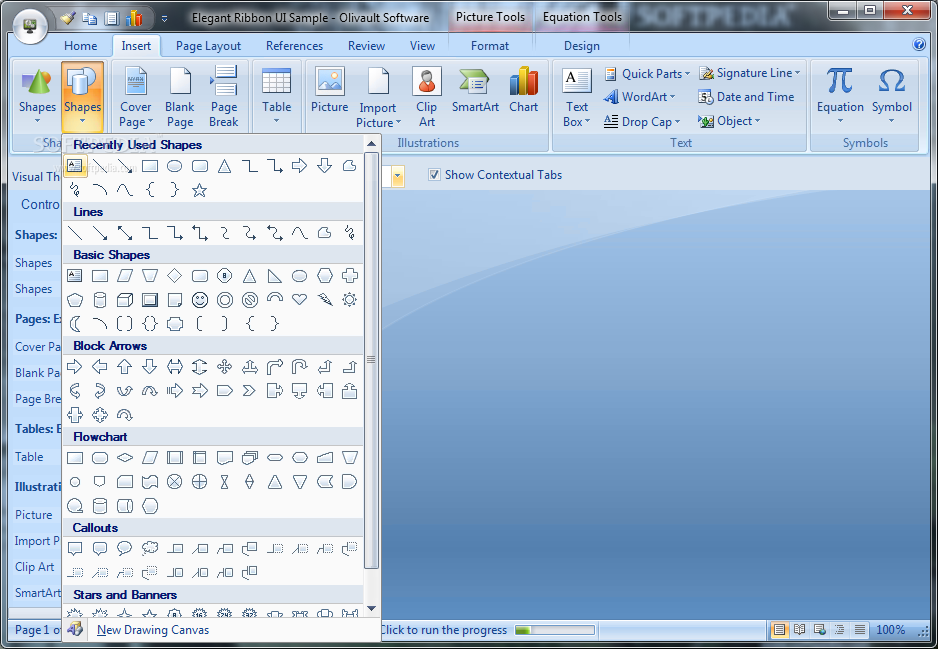The image size is (938, 649).
Task: Pick the flowchart summing junction shape
Action: pyautogui.click(x=174, y=482)
